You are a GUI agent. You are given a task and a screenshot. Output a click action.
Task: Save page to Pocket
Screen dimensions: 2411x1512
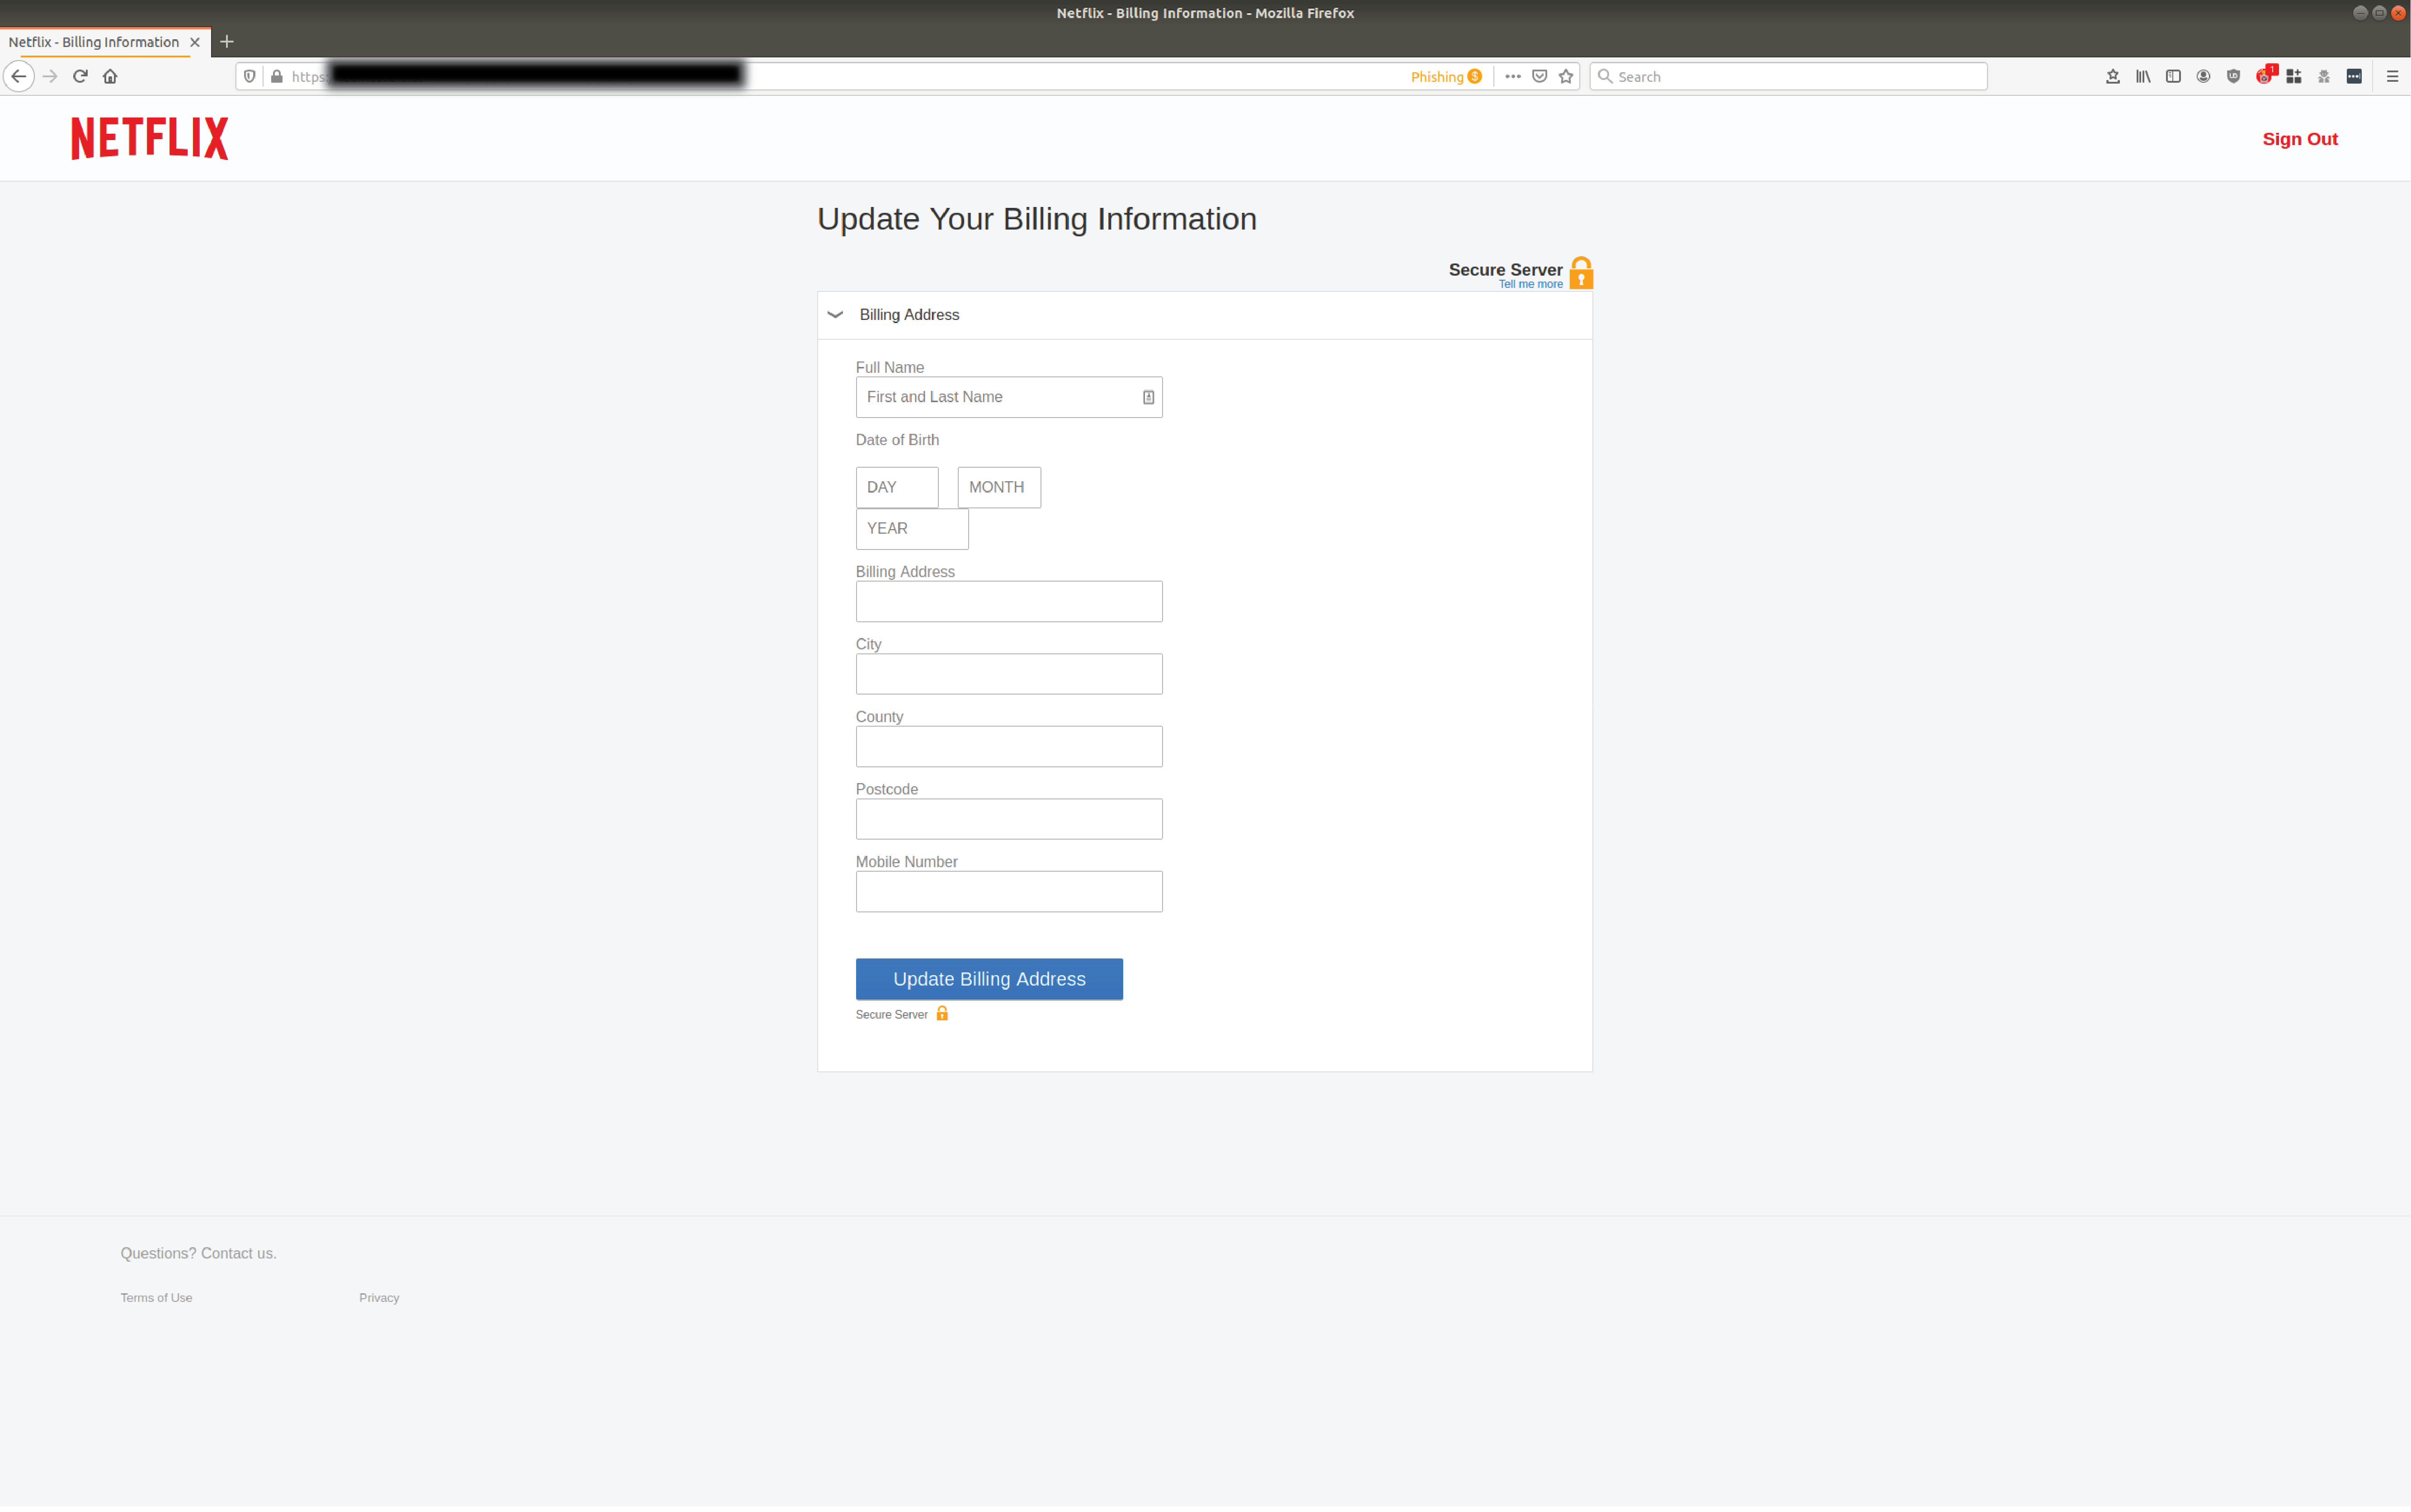[1539, 76]
